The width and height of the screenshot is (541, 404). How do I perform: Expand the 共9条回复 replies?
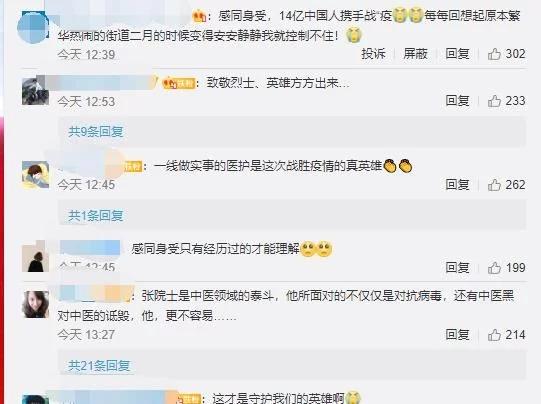(x=96, y=131)
